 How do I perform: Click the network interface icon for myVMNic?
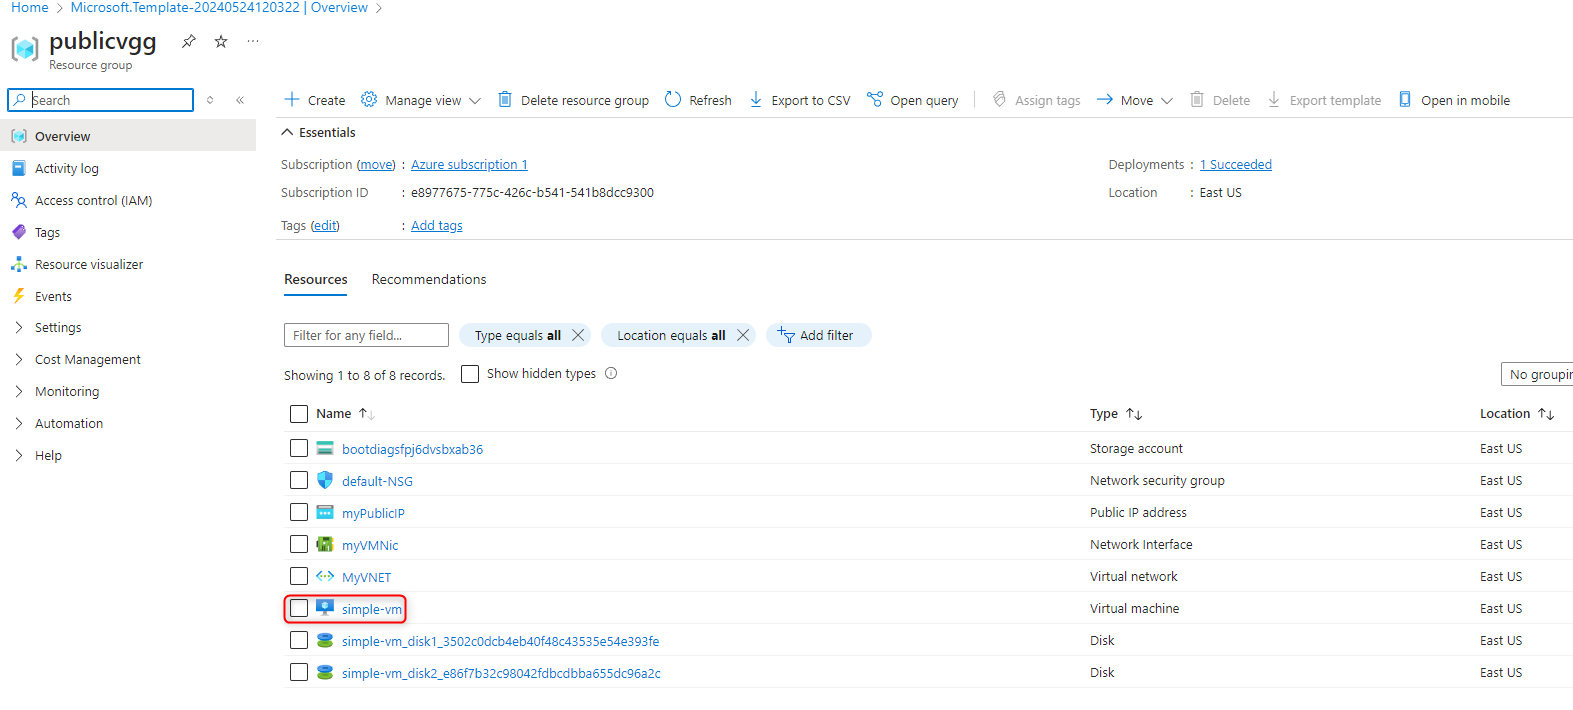pyautogui.click(x=325, y=544)
